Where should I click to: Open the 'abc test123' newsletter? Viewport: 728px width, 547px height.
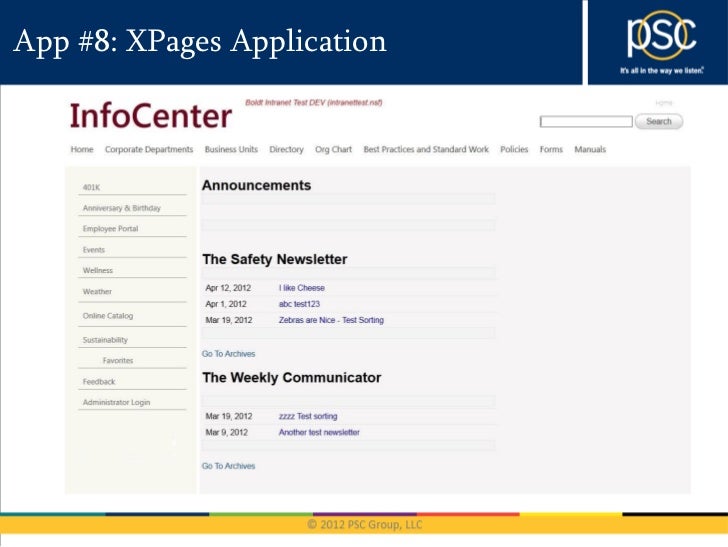click(x=299, y=304)
